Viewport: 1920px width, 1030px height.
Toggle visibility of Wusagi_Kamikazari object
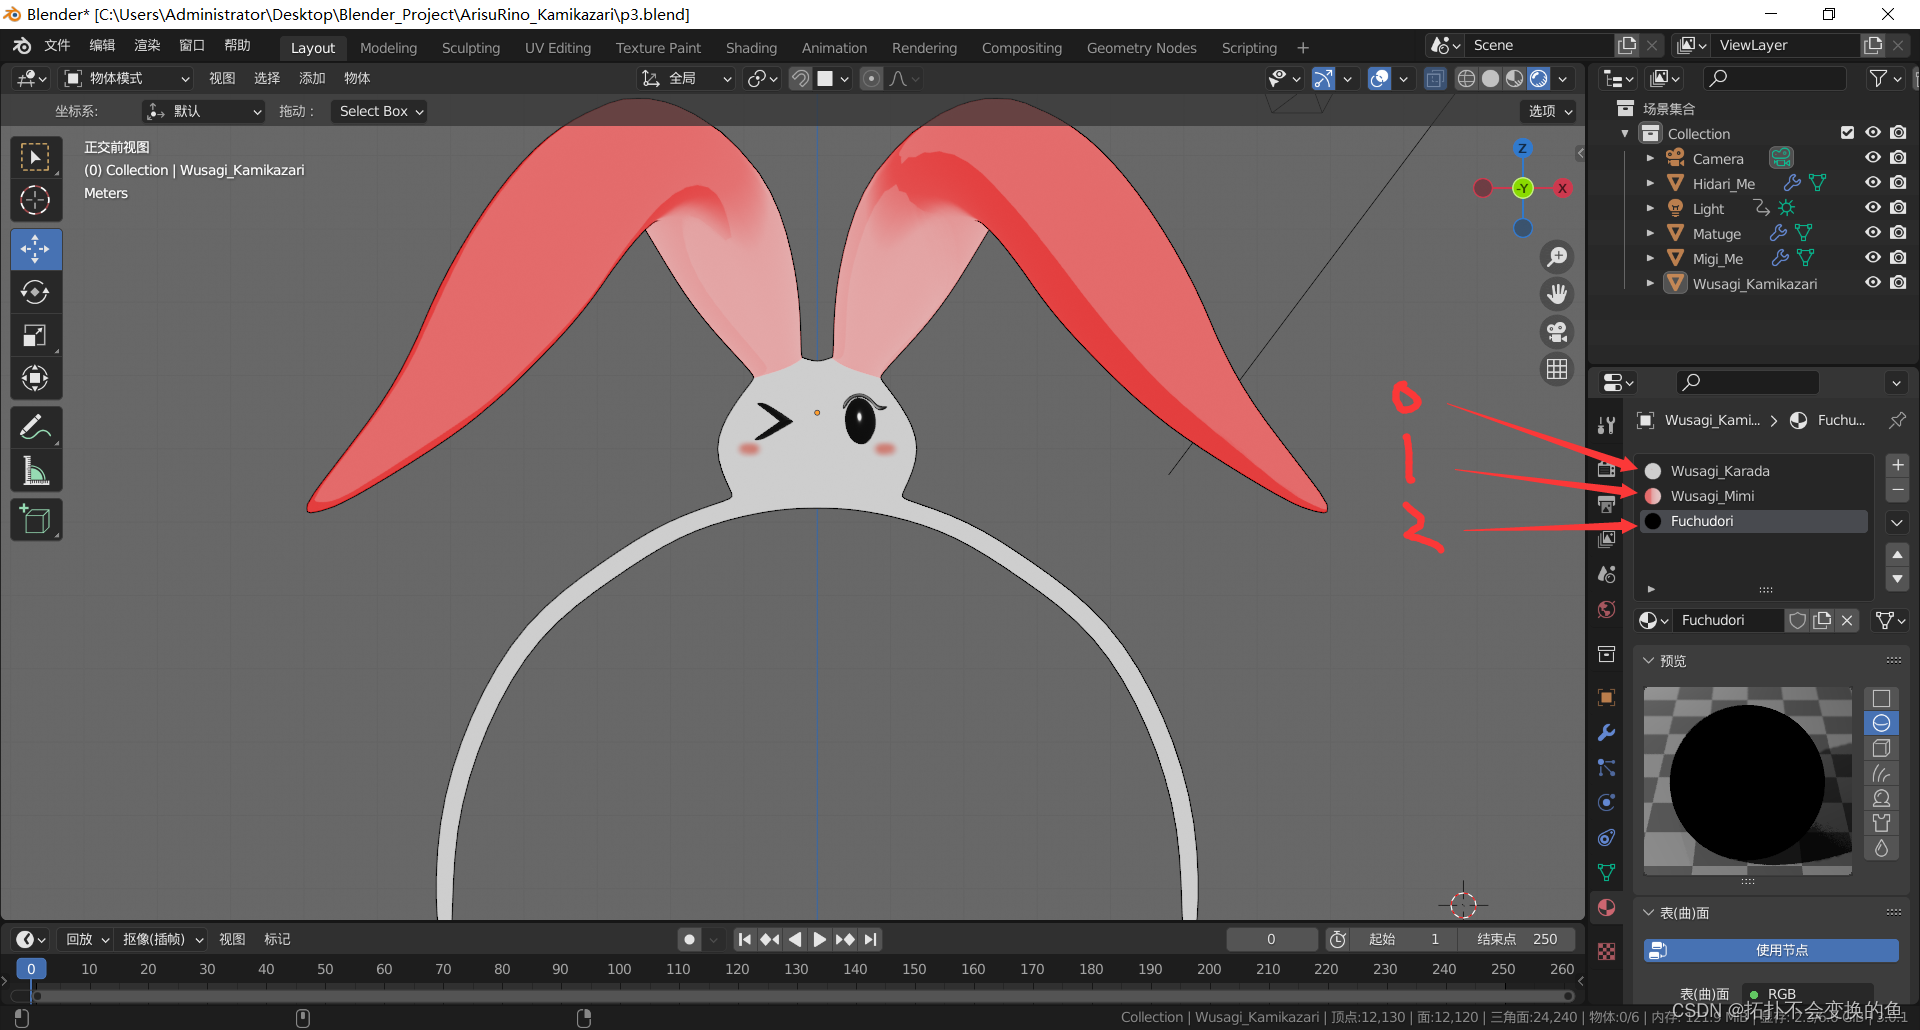[x=1873, y=283]
